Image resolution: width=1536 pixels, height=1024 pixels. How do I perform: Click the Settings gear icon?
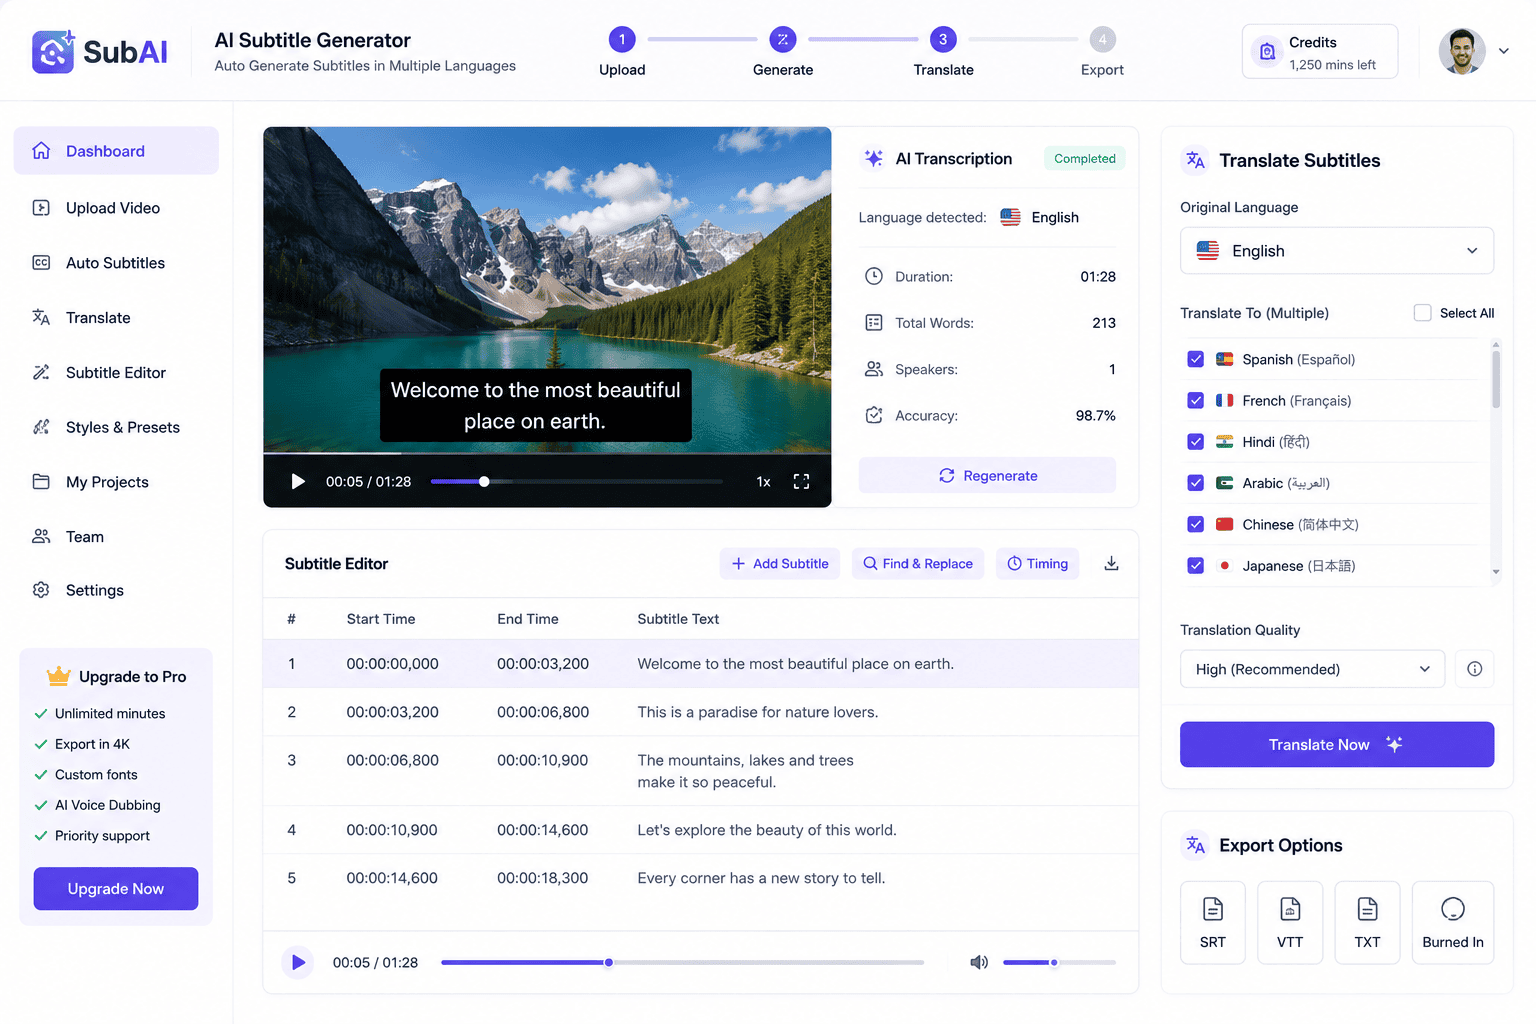[41, 590]
